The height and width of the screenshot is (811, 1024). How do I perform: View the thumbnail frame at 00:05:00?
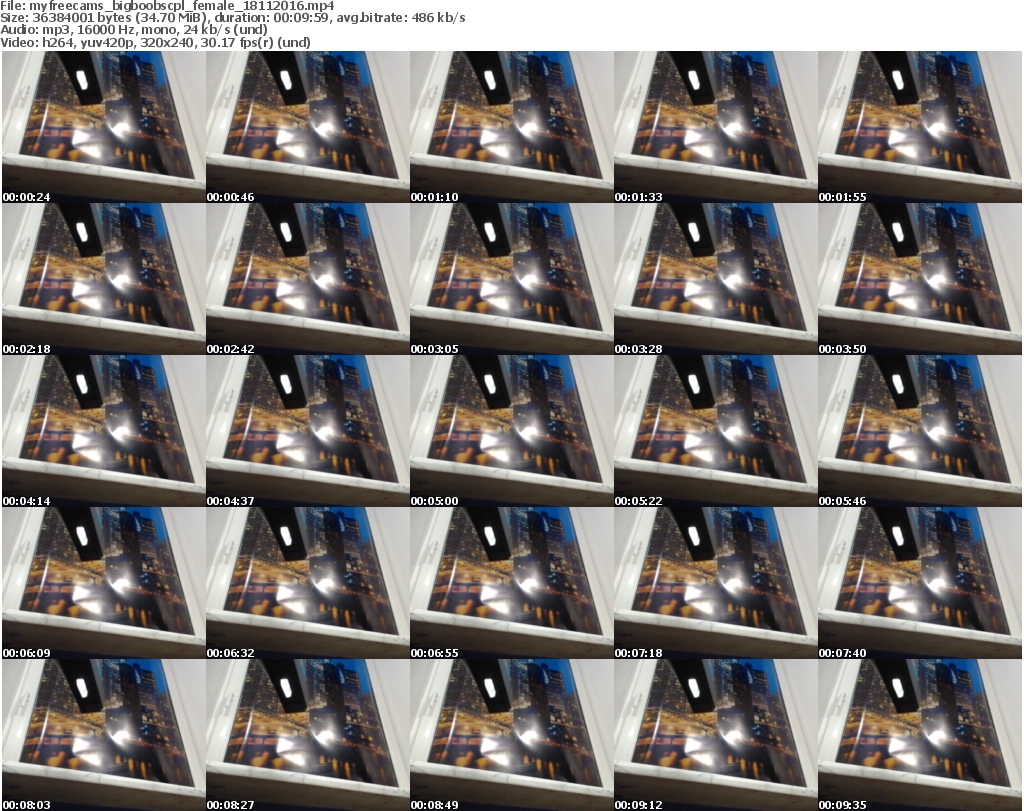coord(511,431)
